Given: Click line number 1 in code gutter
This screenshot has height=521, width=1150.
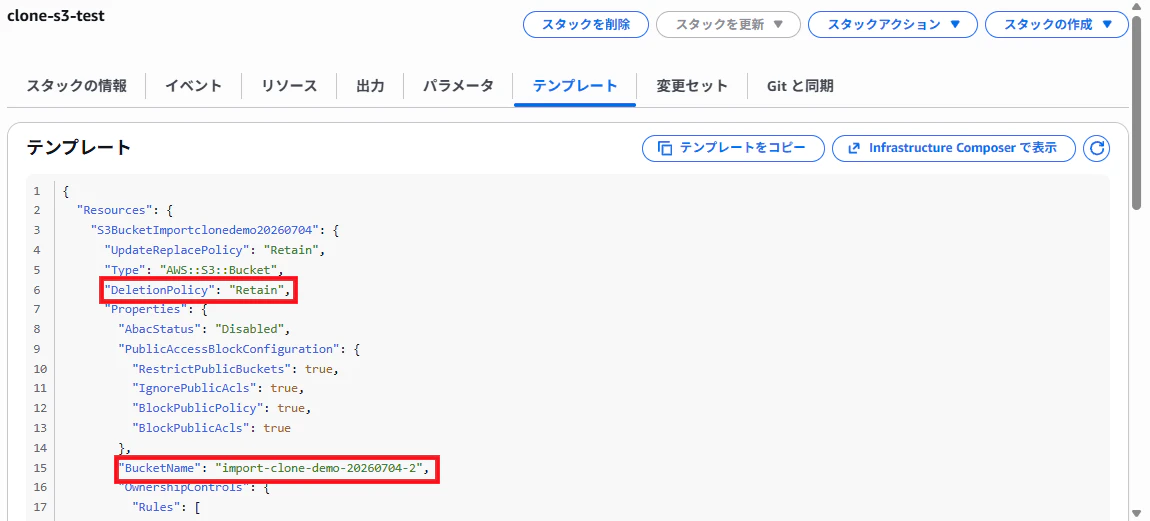Looking at the screenshot, I should (37, 192).
